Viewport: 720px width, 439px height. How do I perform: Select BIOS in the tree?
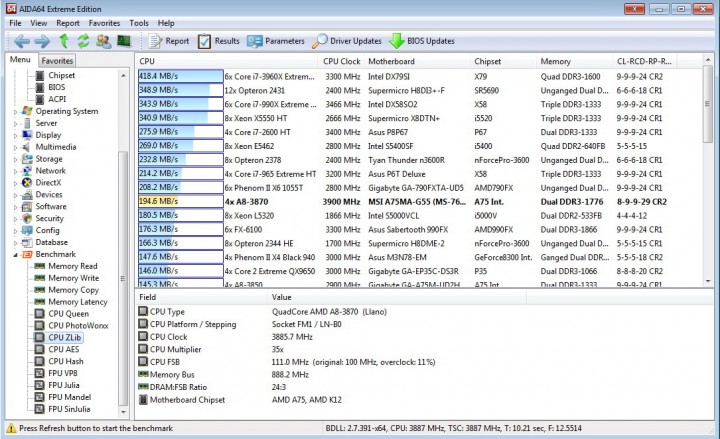(56, 87)
